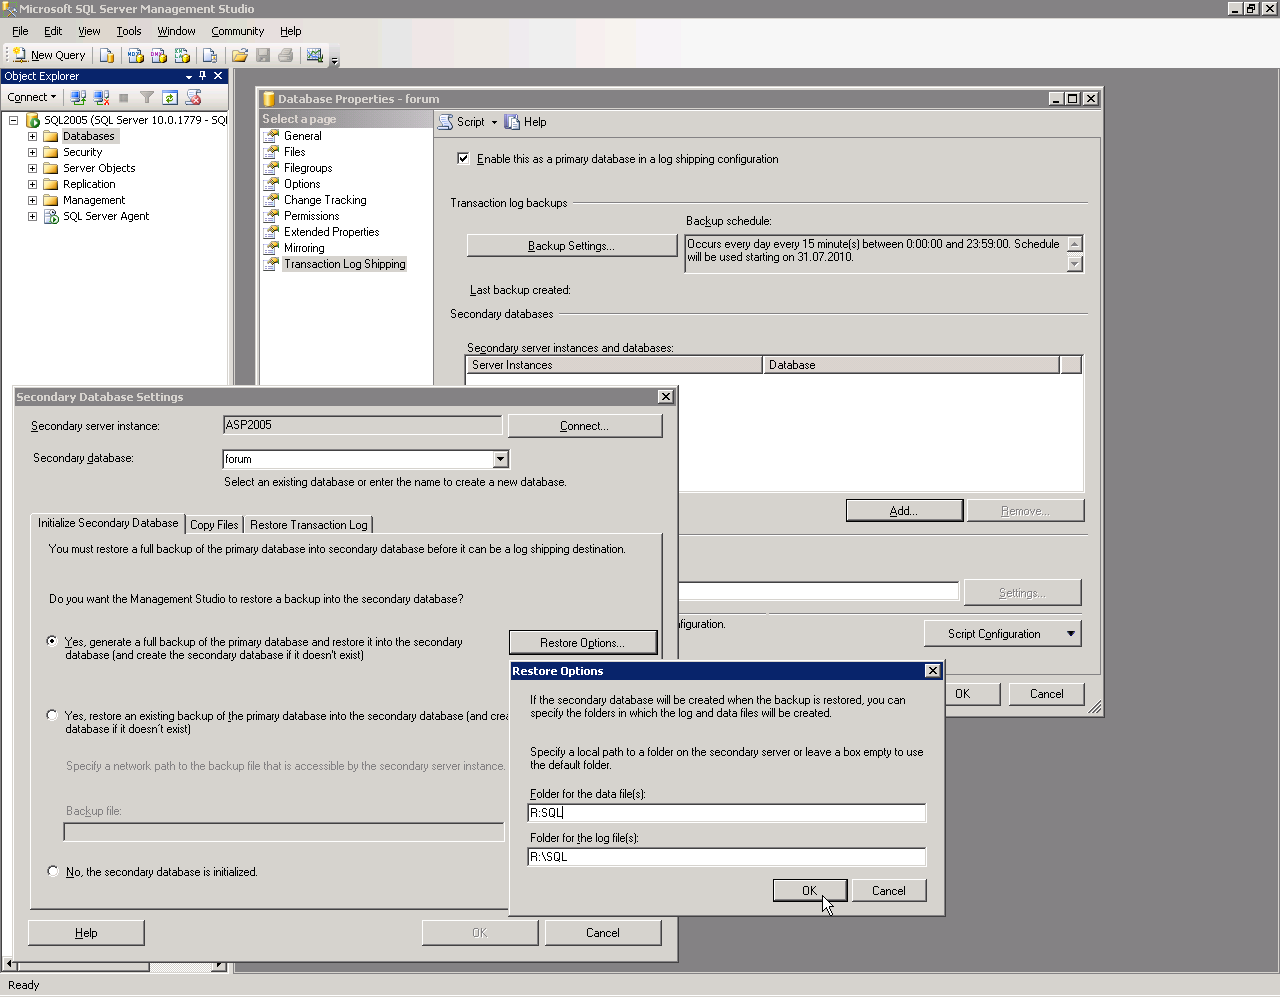Switch to the Copy Files tab
Image resolution: width=1280 pixels, height=997 pixels.
pos(214,525)
